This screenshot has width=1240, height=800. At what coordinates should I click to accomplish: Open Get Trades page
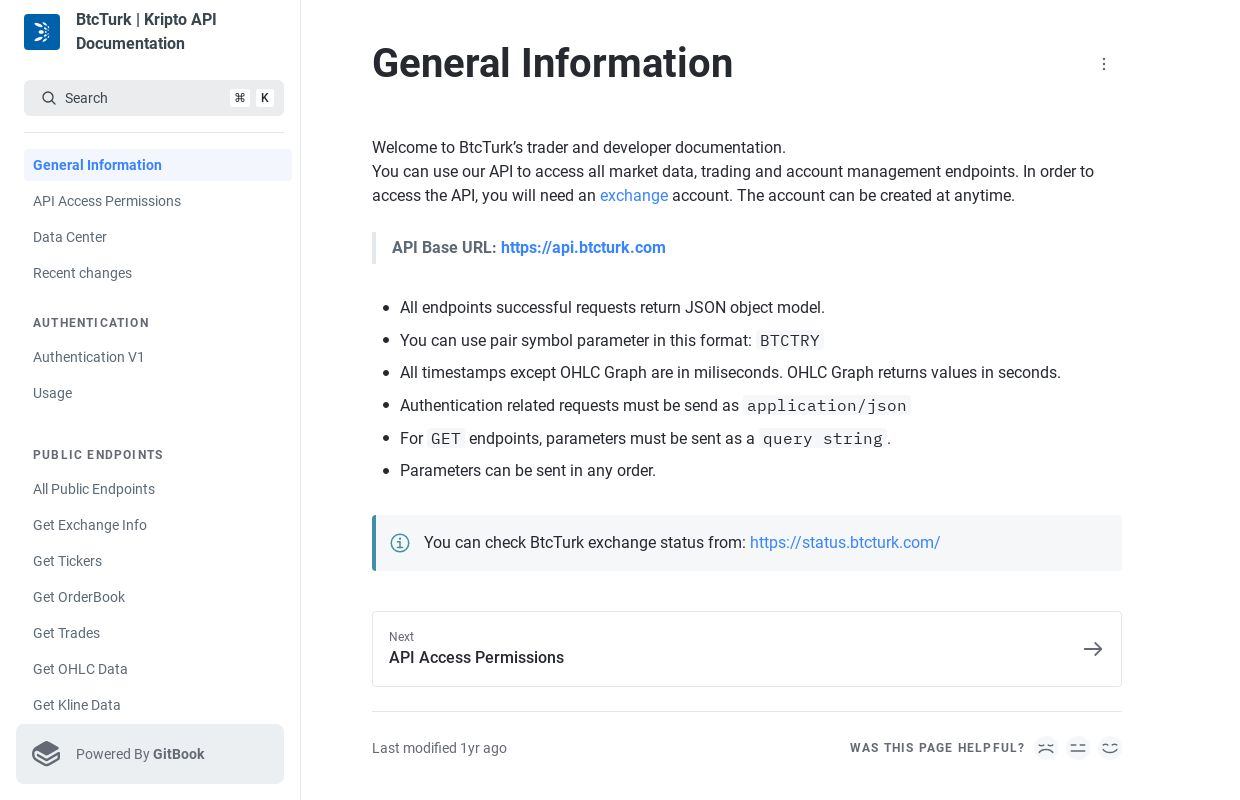pyautogui.click(x=158, y=633)
